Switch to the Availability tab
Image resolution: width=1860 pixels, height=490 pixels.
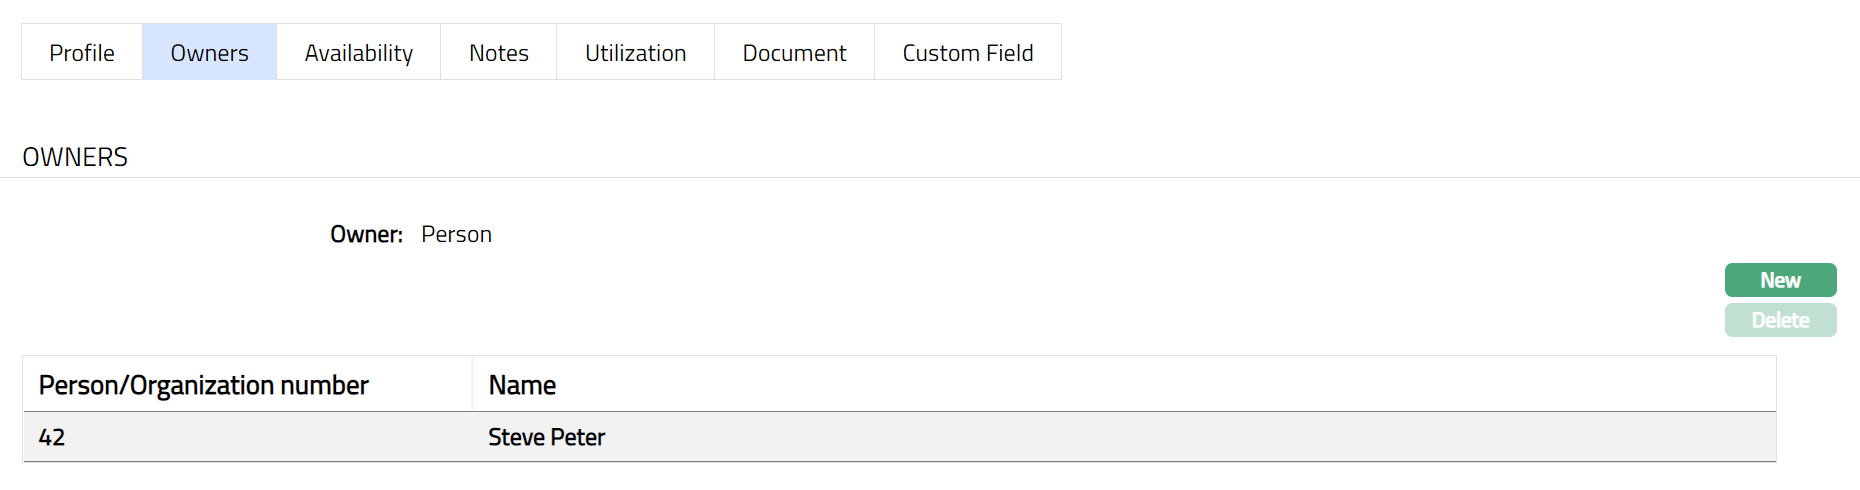[x=358, y=53]
